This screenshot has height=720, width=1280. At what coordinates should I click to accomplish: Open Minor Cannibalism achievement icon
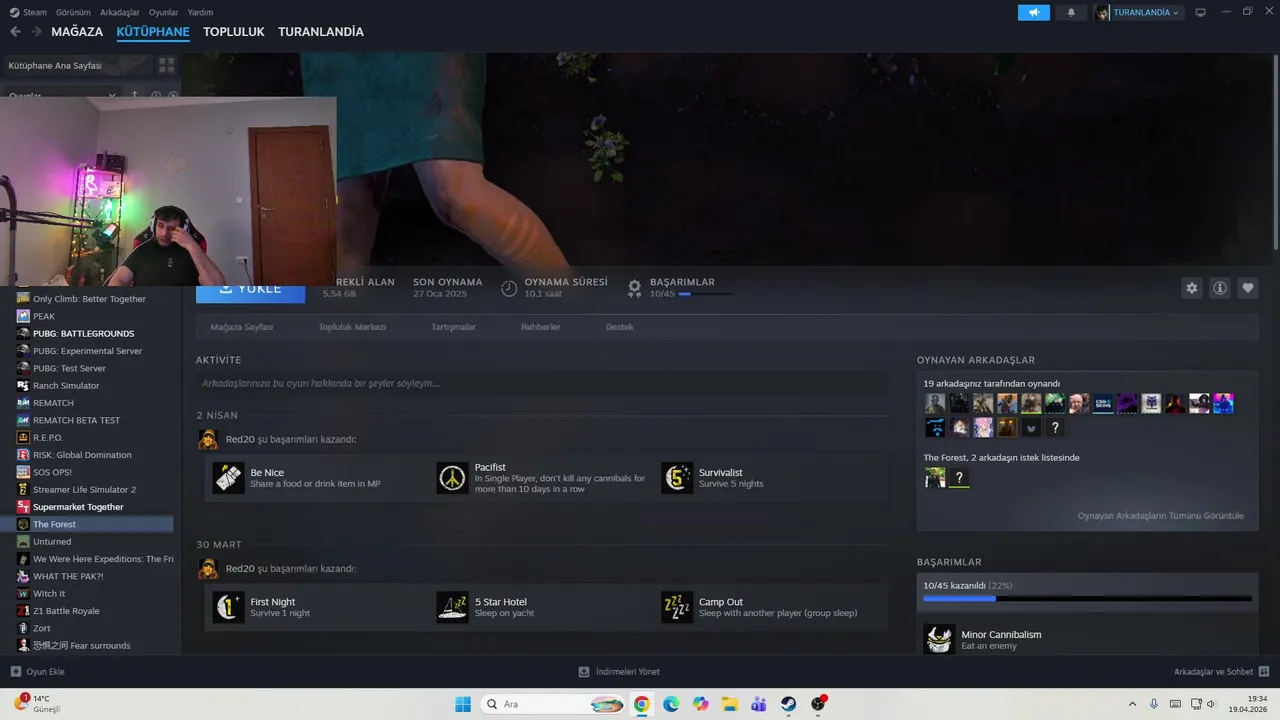(939, 639)
